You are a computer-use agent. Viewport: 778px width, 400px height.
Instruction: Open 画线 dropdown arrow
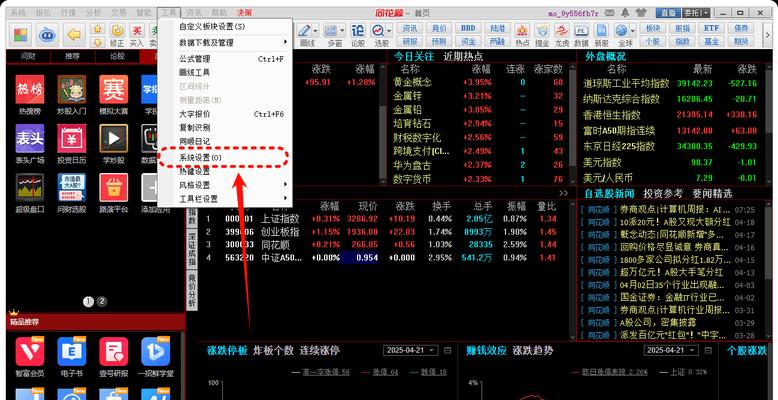click(x=316, y=31)
